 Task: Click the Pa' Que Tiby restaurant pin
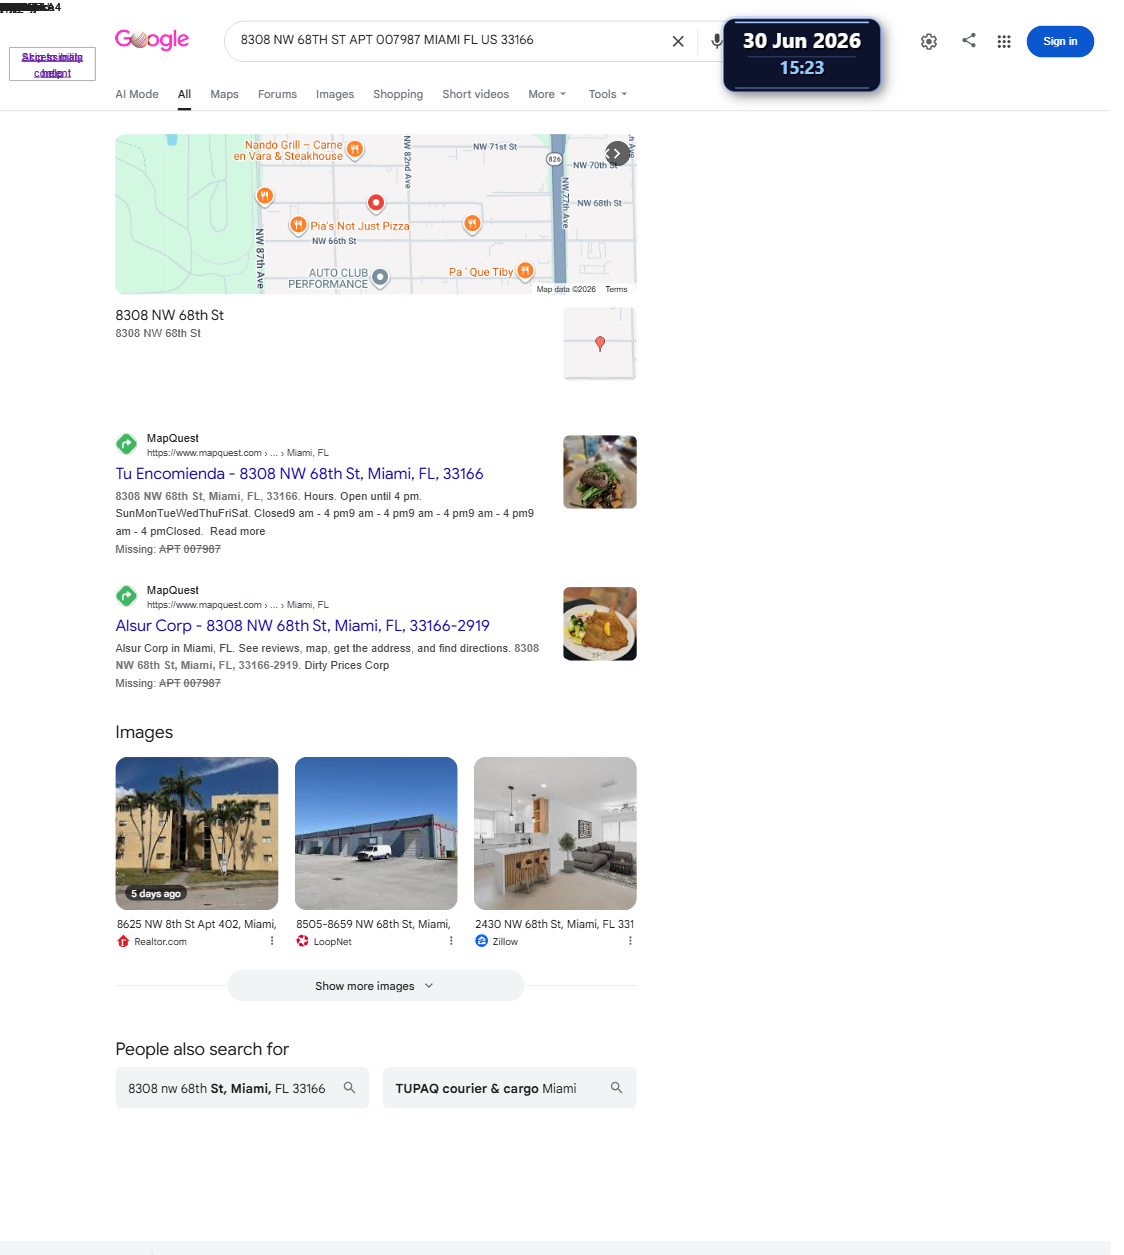[x=525, y=271]
